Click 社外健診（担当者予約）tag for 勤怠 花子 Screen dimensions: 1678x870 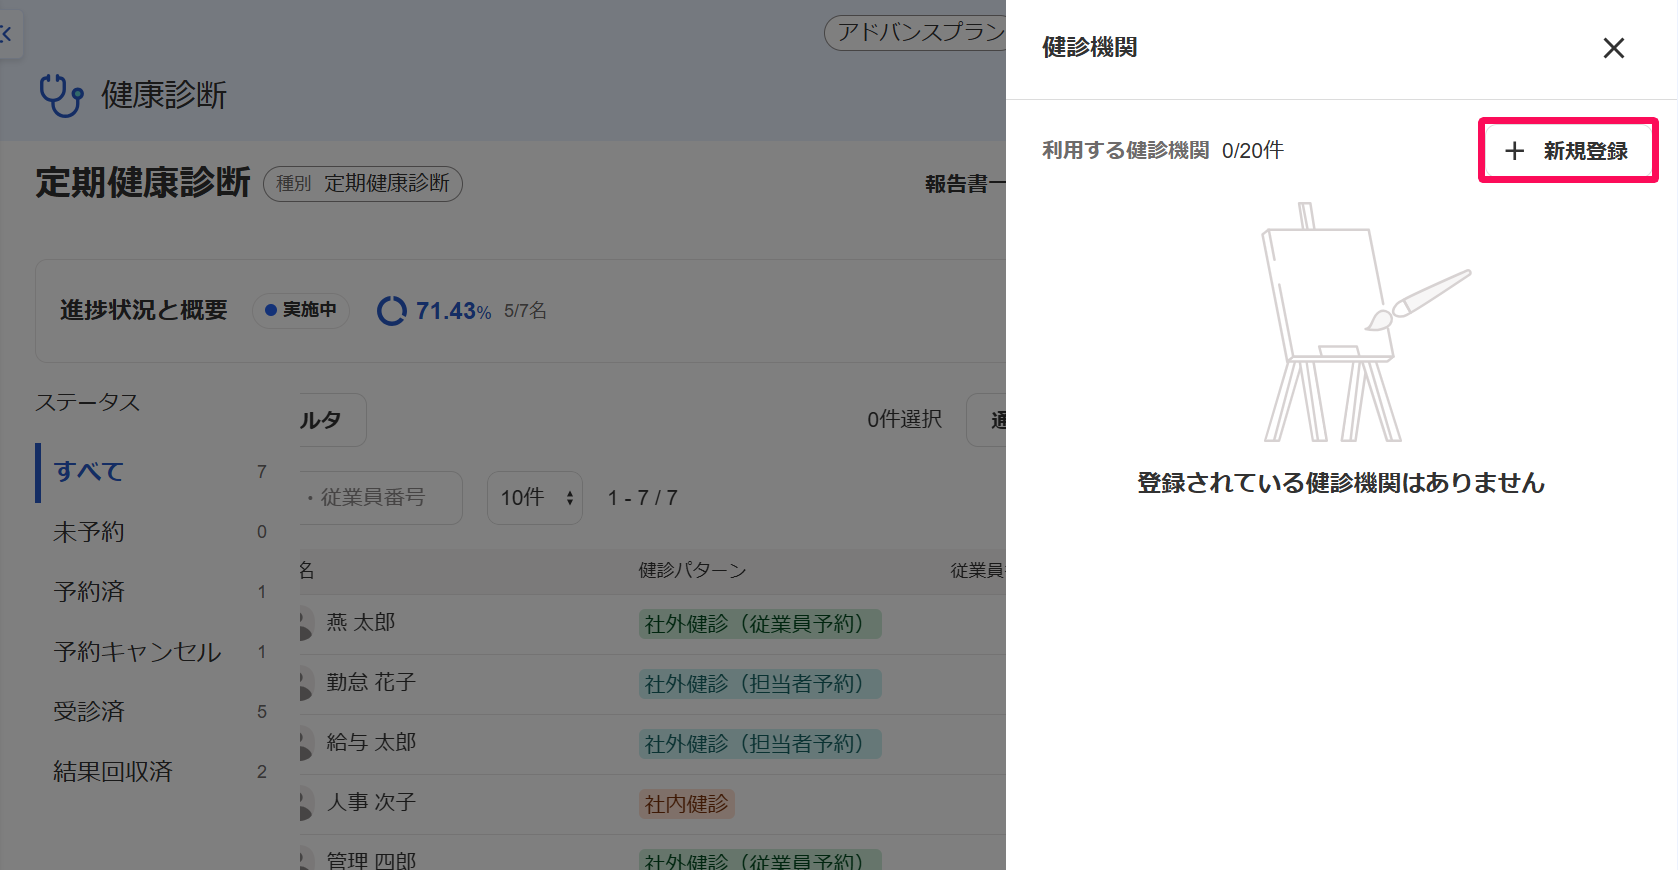(760, 684)
